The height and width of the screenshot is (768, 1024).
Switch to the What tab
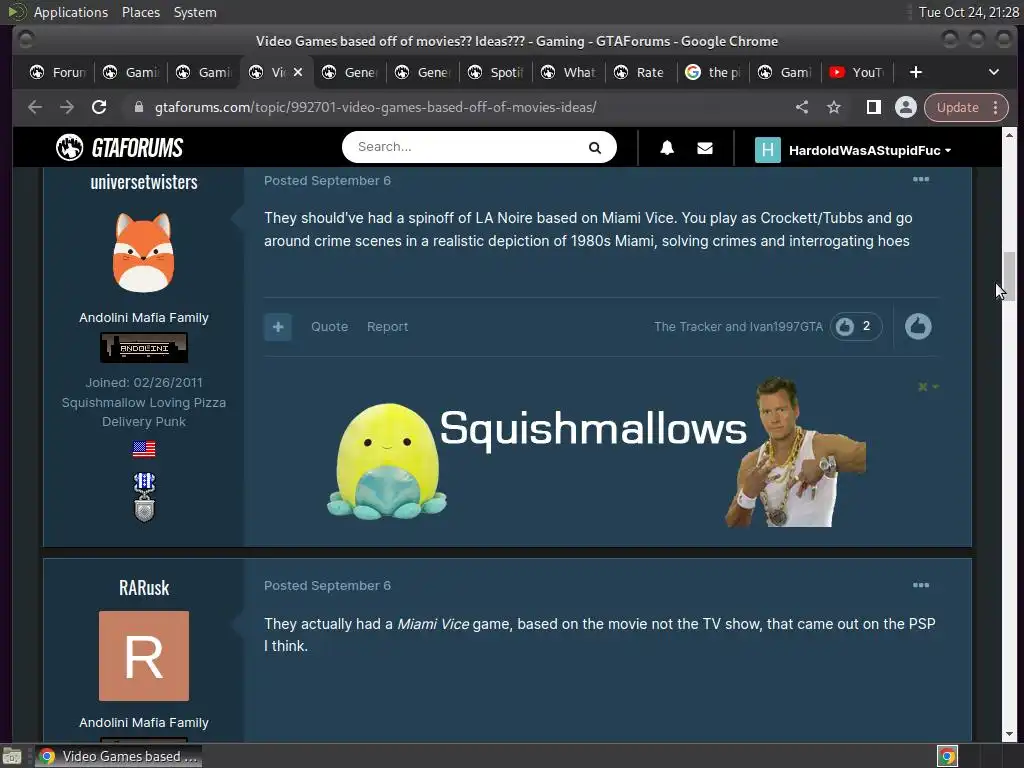click(x=568, y=72)
